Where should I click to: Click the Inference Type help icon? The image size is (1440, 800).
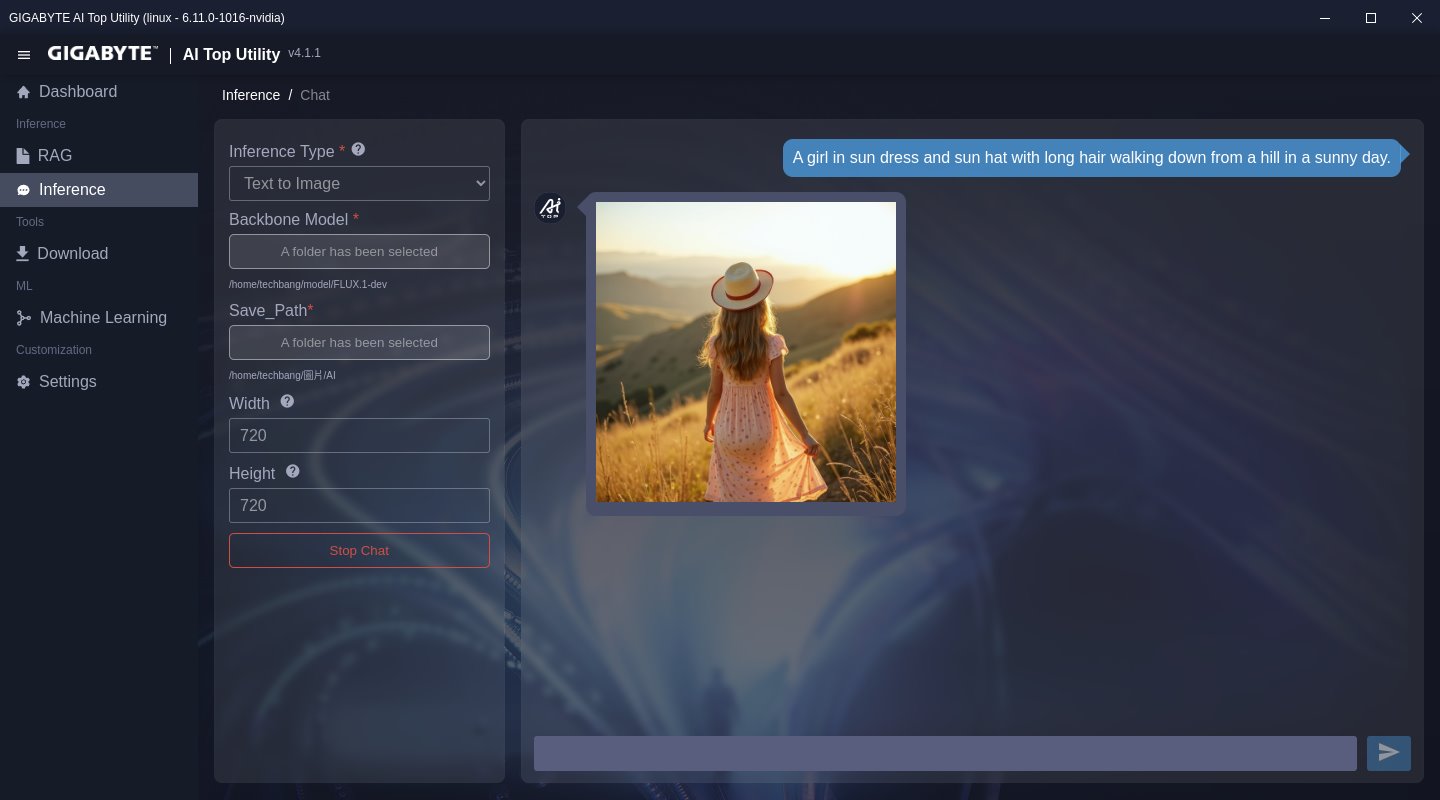coord(358,150)
